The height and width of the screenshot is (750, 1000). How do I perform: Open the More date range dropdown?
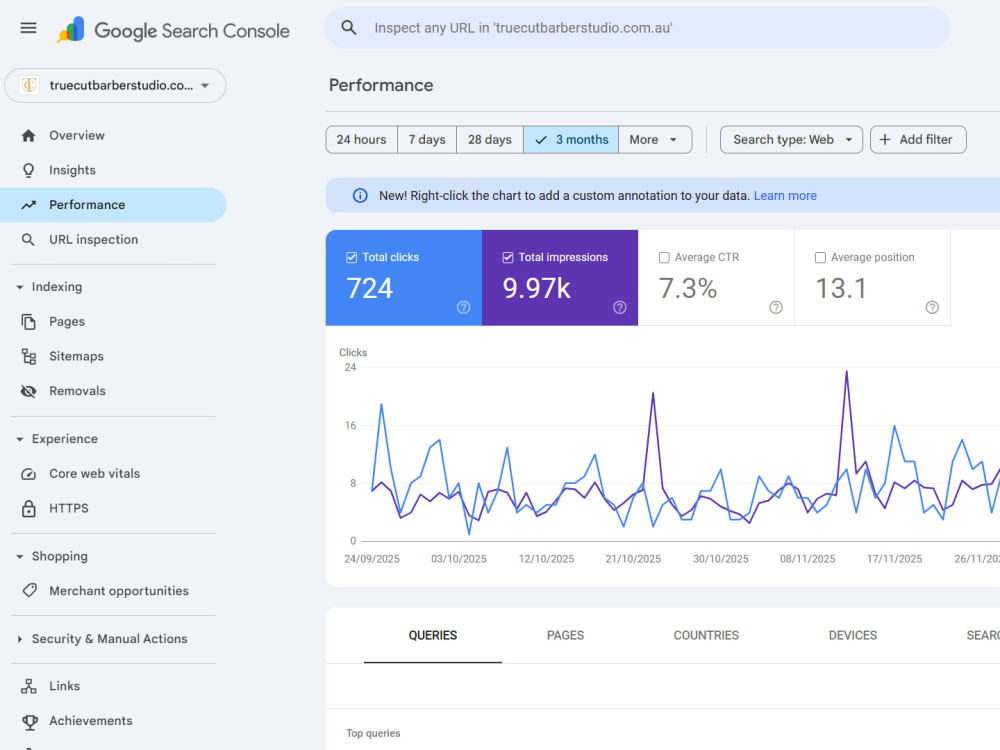(x=655, y=140)
